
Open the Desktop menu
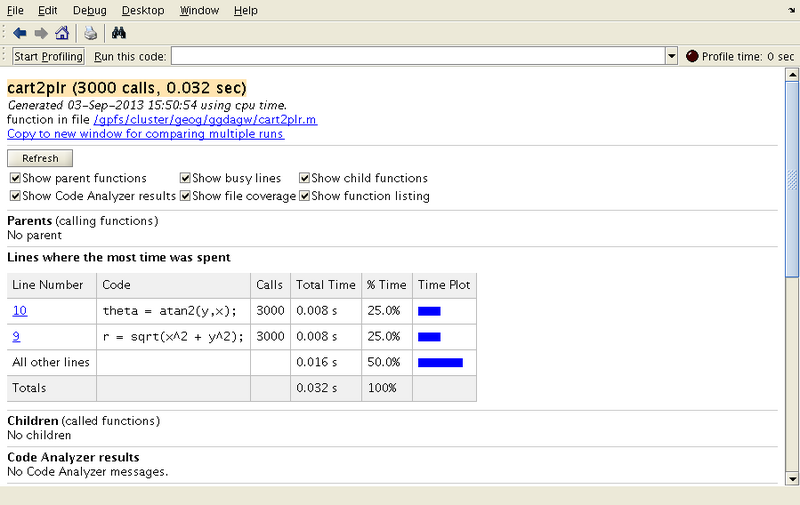(143, 10)
